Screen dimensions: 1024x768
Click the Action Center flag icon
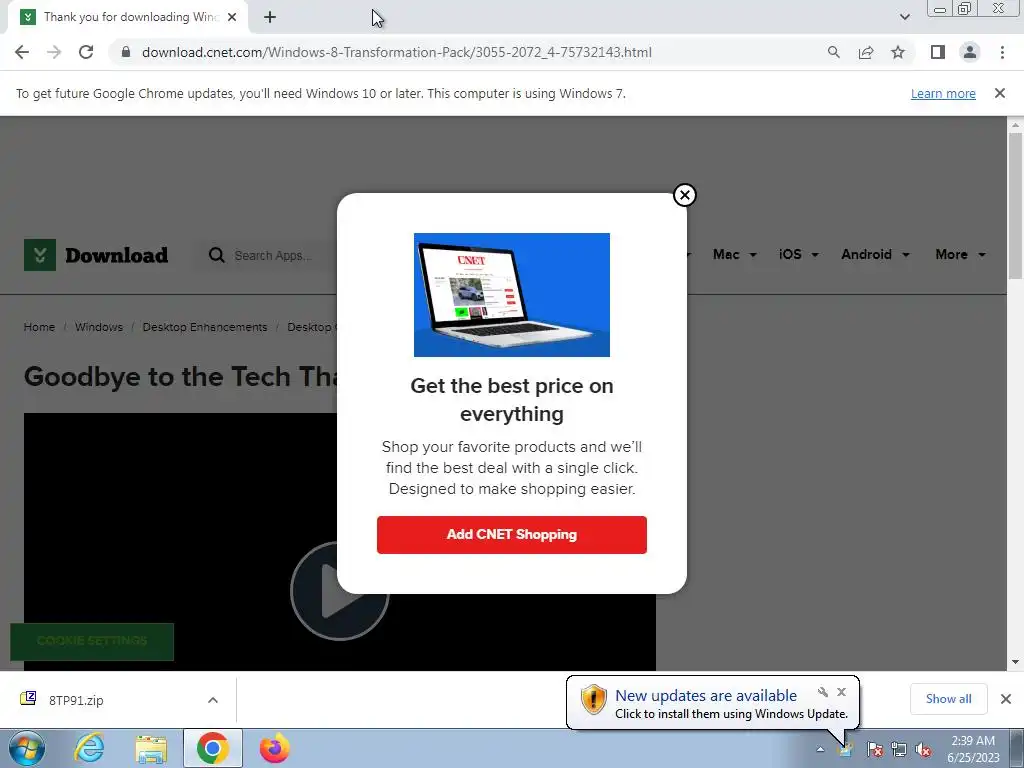pyautogui.click(x=875, y=749)
